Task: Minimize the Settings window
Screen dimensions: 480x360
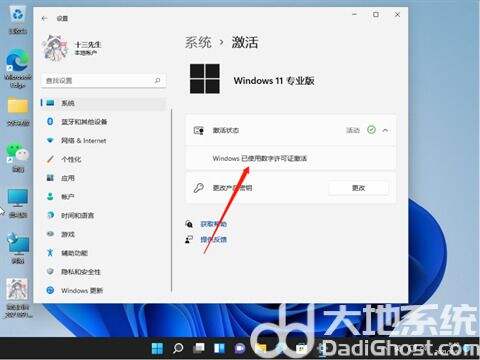Action: [354, 15]
